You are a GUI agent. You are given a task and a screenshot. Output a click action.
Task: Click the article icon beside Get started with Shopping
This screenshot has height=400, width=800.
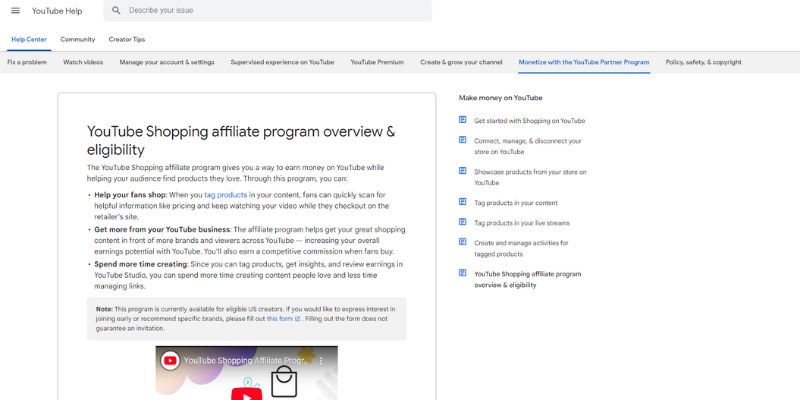pos(462,120)
